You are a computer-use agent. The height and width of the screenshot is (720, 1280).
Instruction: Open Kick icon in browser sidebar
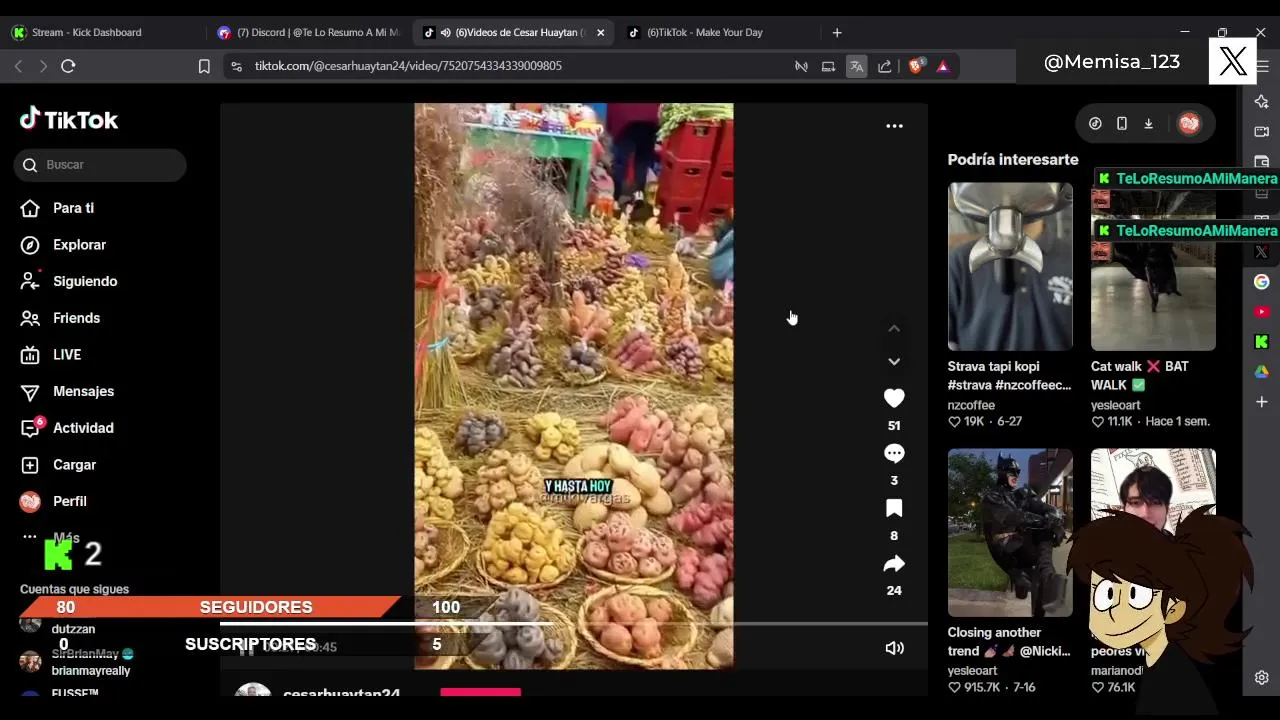tap(1261, 342)
